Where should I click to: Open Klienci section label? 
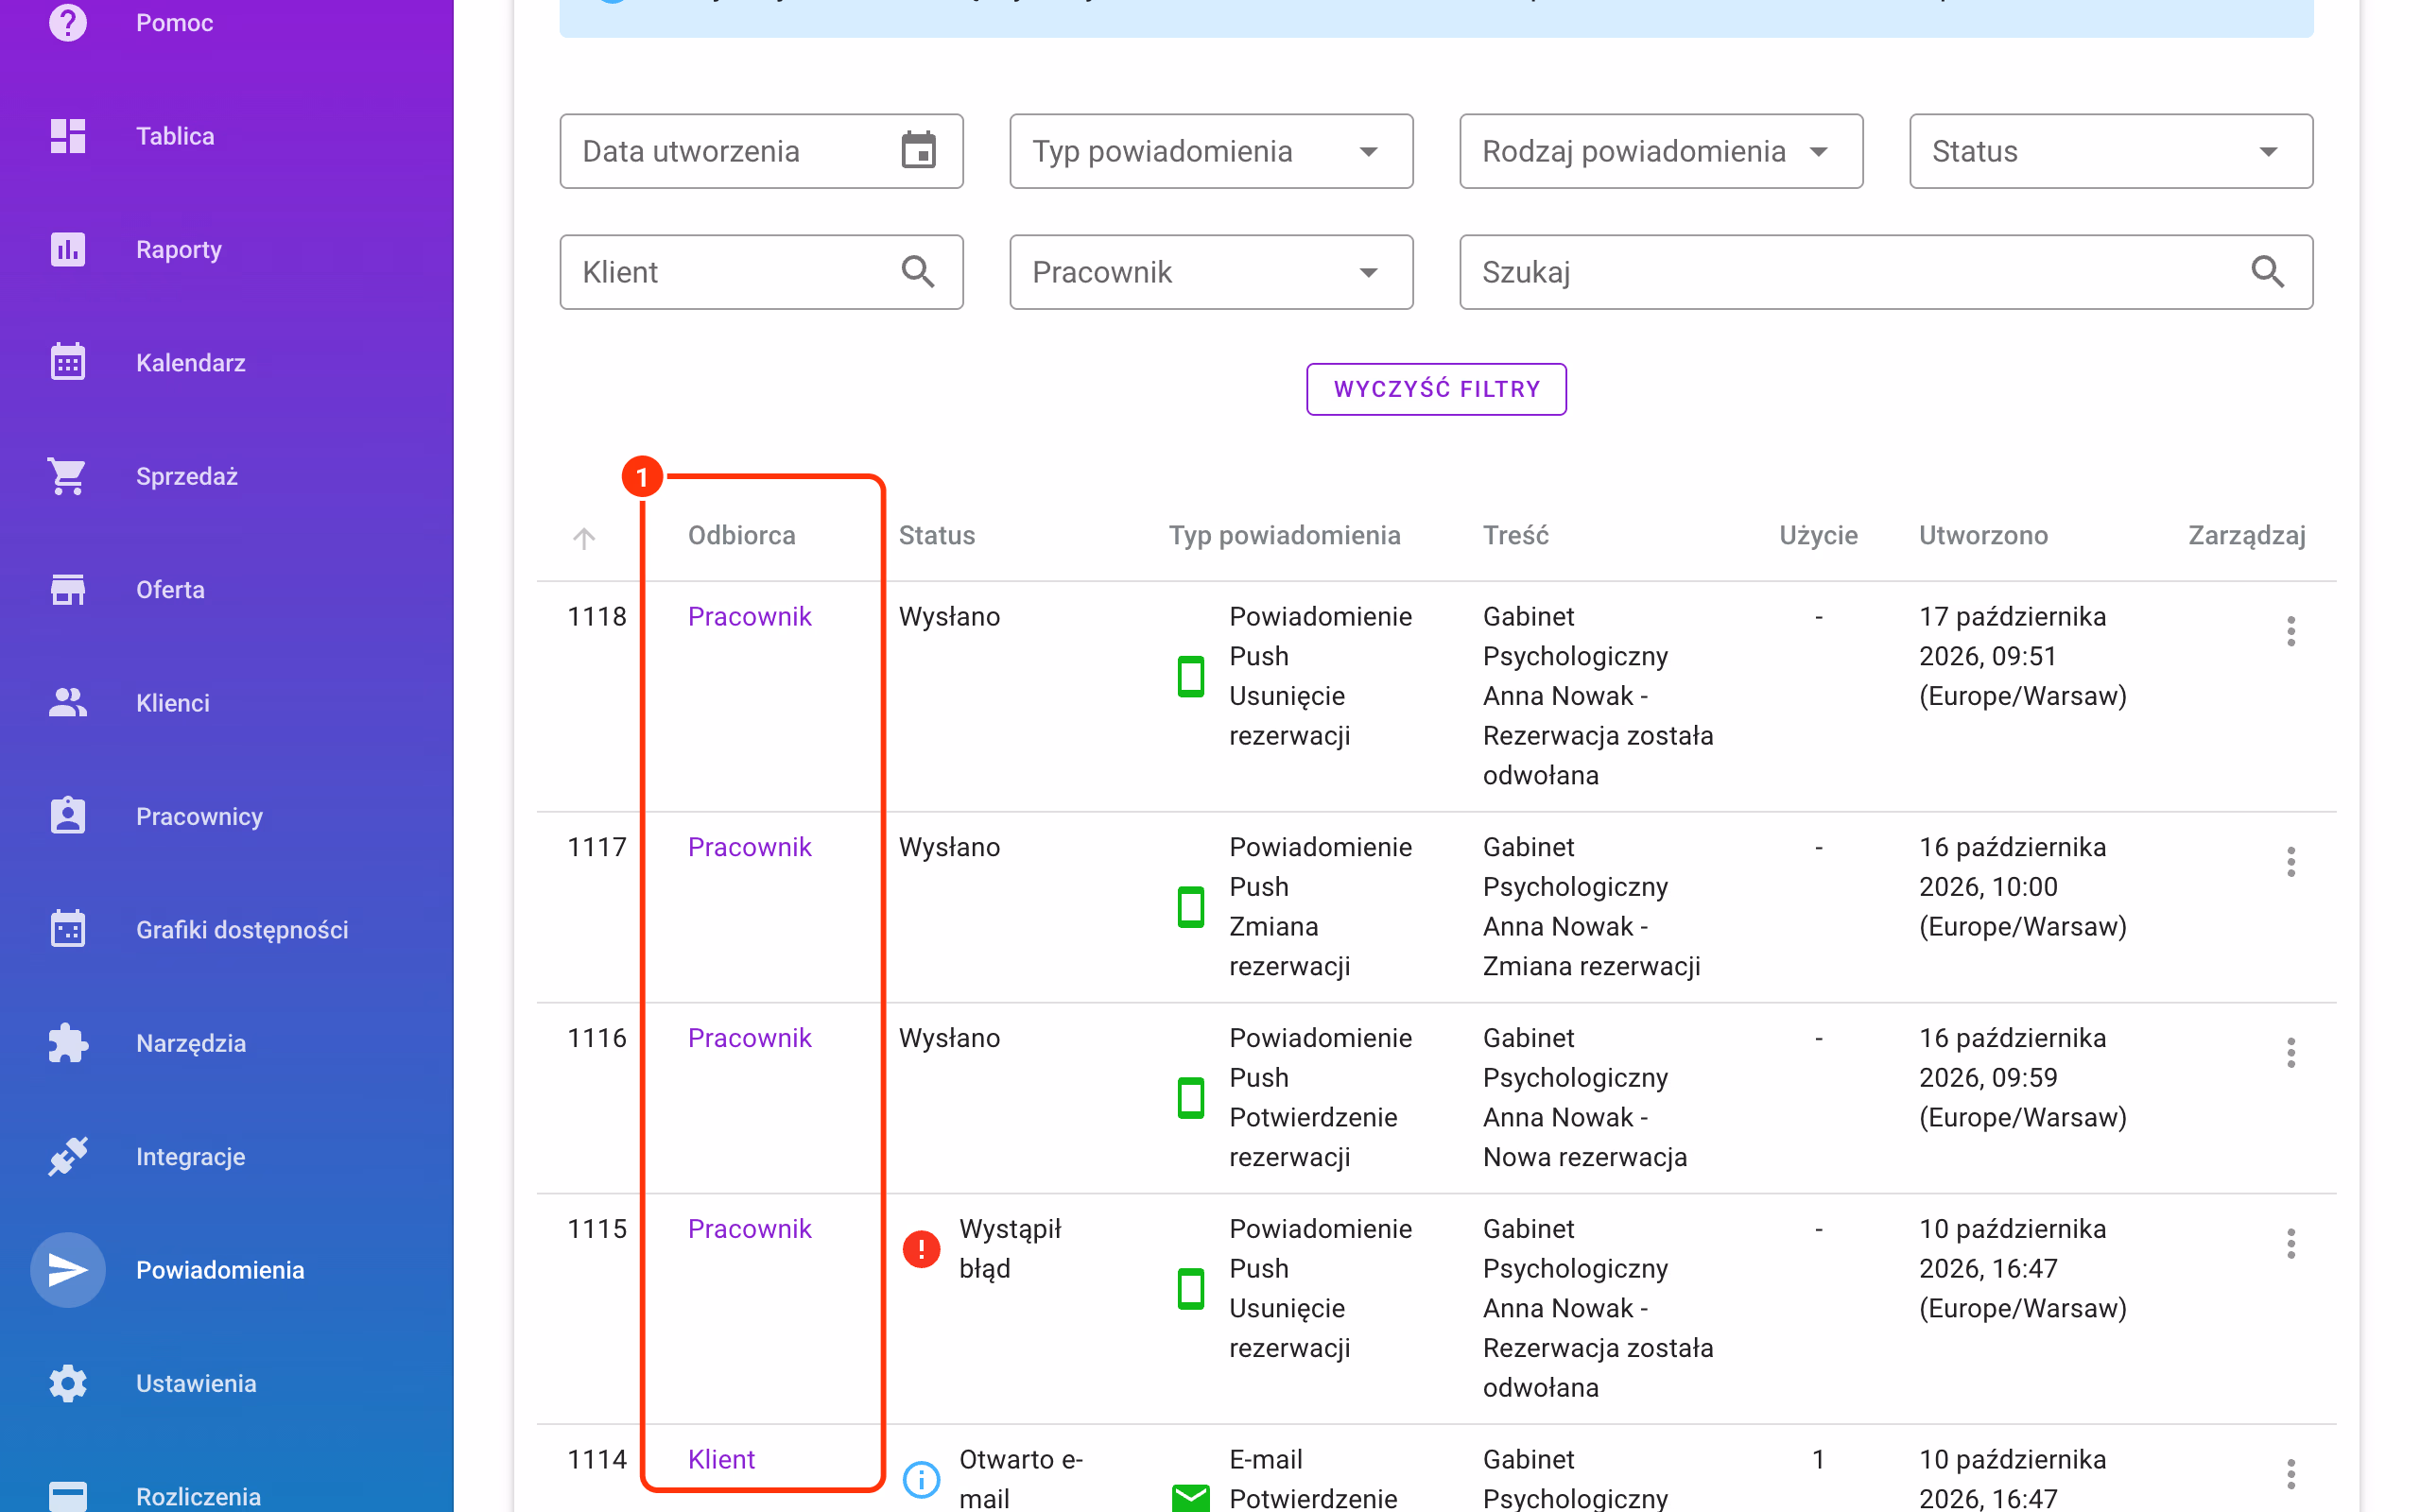pos(173,703)
